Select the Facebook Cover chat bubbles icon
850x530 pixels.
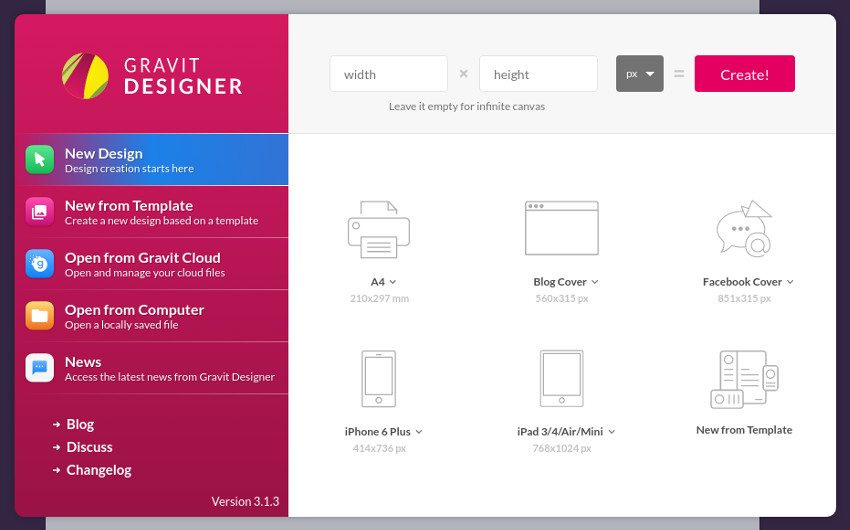coord(744,228)
